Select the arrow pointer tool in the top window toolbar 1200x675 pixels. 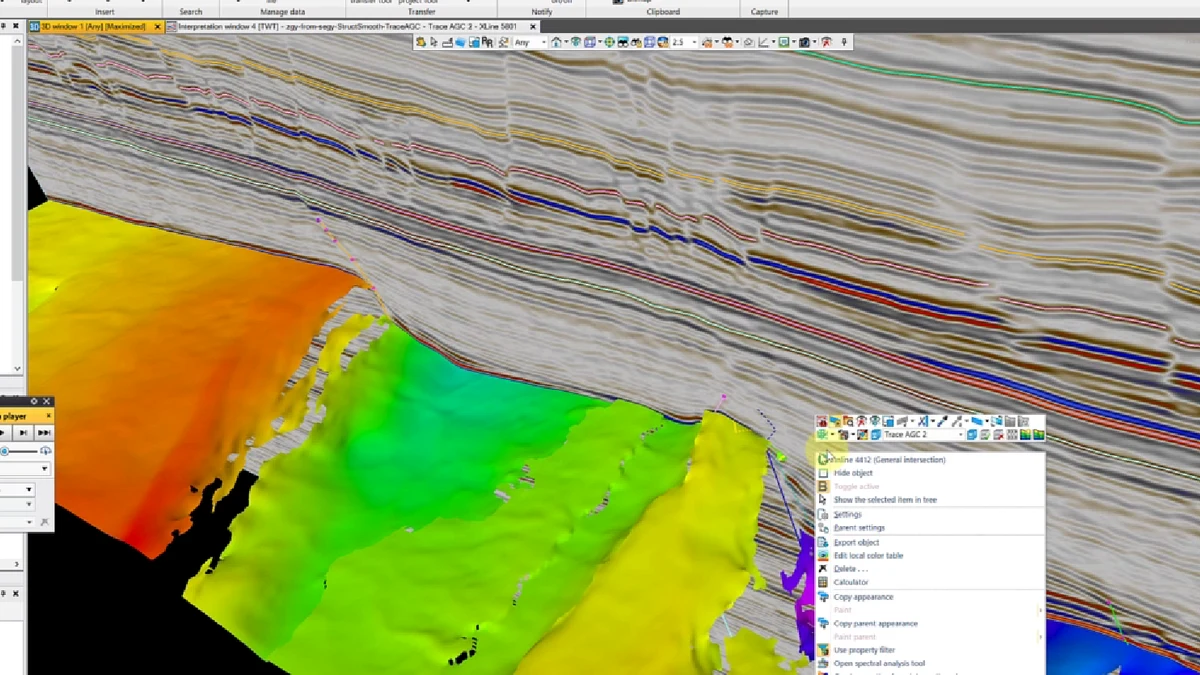434,43
